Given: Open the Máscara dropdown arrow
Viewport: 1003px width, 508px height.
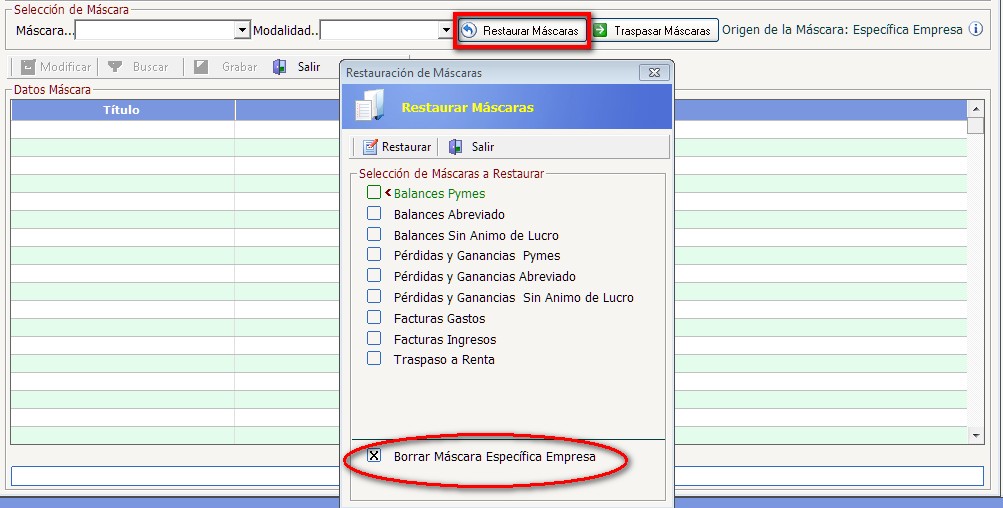Looking at the screenshot, I should 242,30.
